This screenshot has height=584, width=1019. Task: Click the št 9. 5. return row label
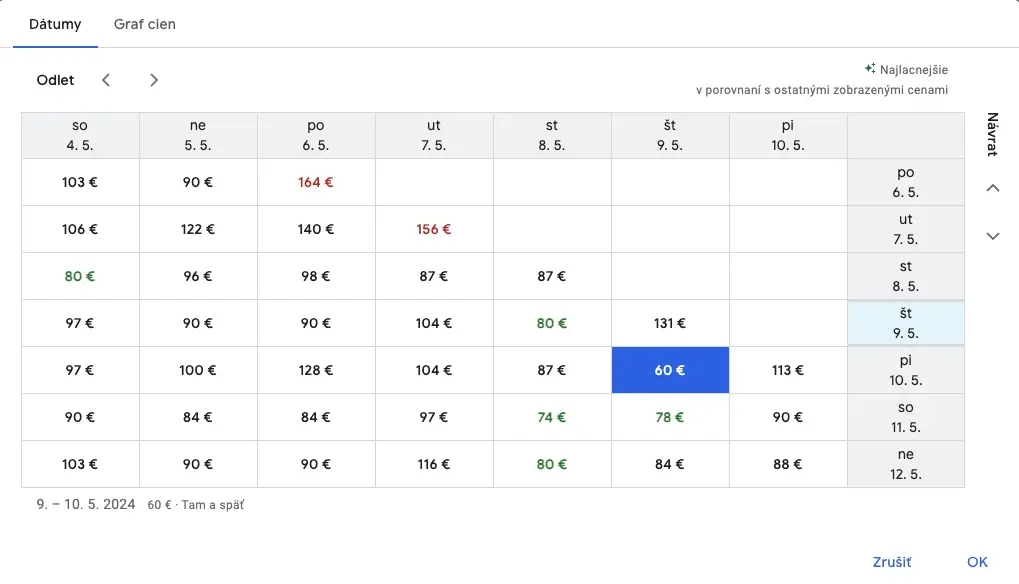[905, 322]
